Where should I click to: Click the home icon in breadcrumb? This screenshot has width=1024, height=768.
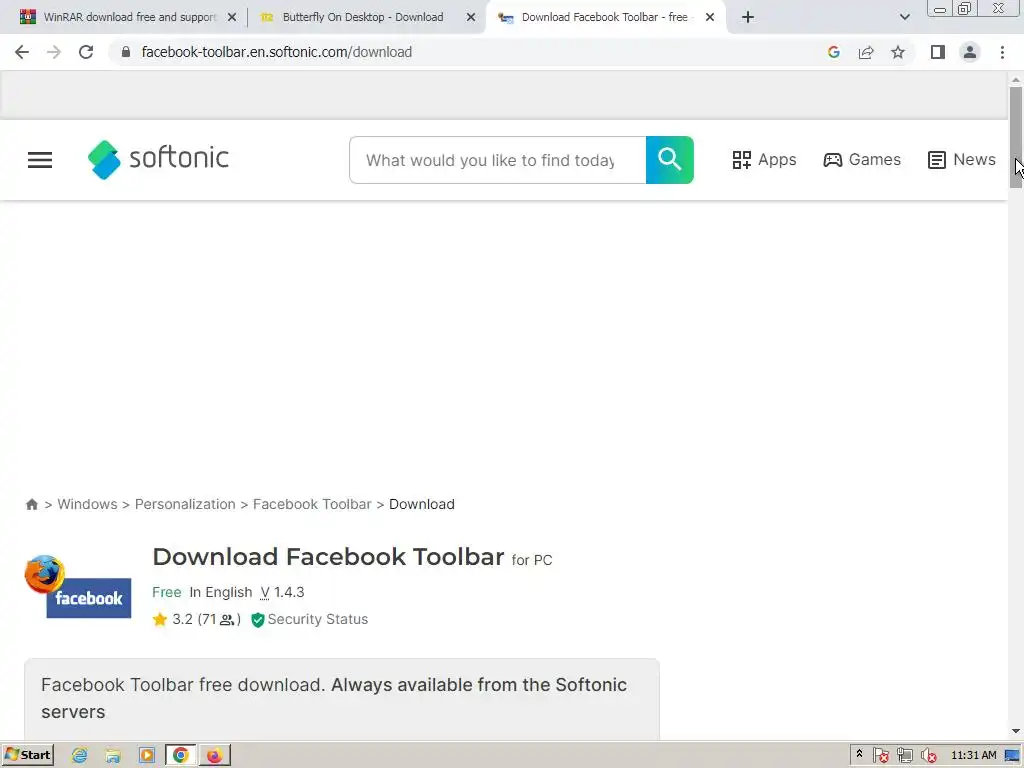click(x=31, y=504)
